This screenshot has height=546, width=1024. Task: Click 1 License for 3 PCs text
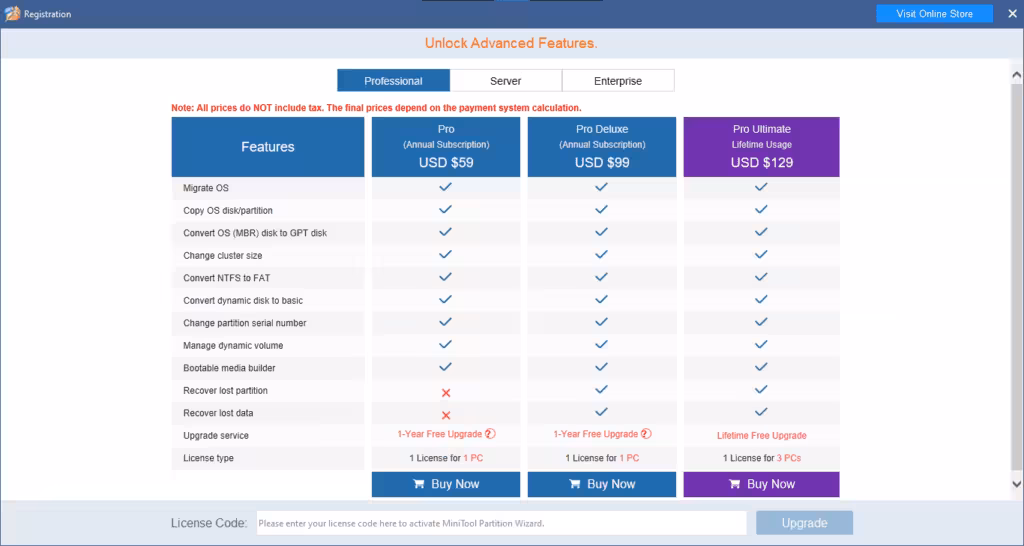point(761,458)
